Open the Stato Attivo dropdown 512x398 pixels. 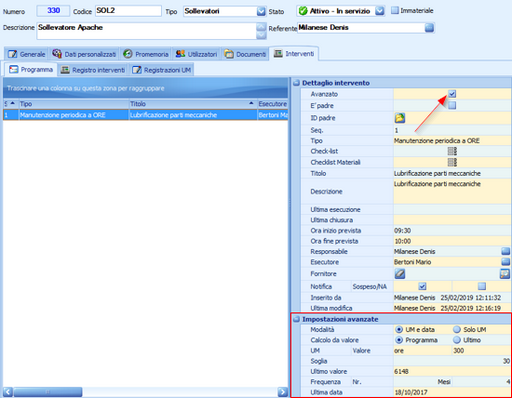[x=380, y=11]
